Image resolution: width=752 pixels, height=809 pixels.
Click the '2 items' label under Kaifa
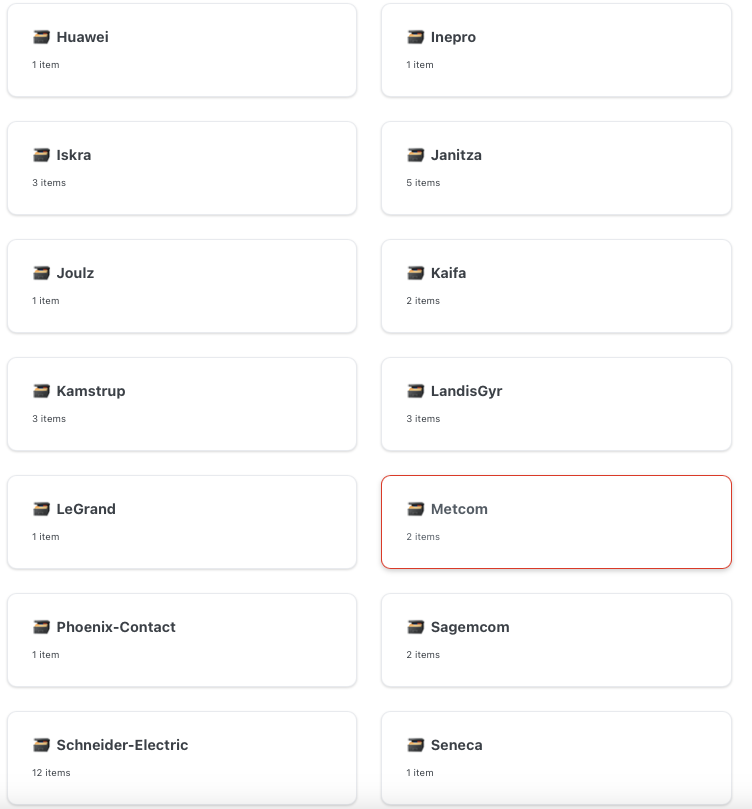423,301
